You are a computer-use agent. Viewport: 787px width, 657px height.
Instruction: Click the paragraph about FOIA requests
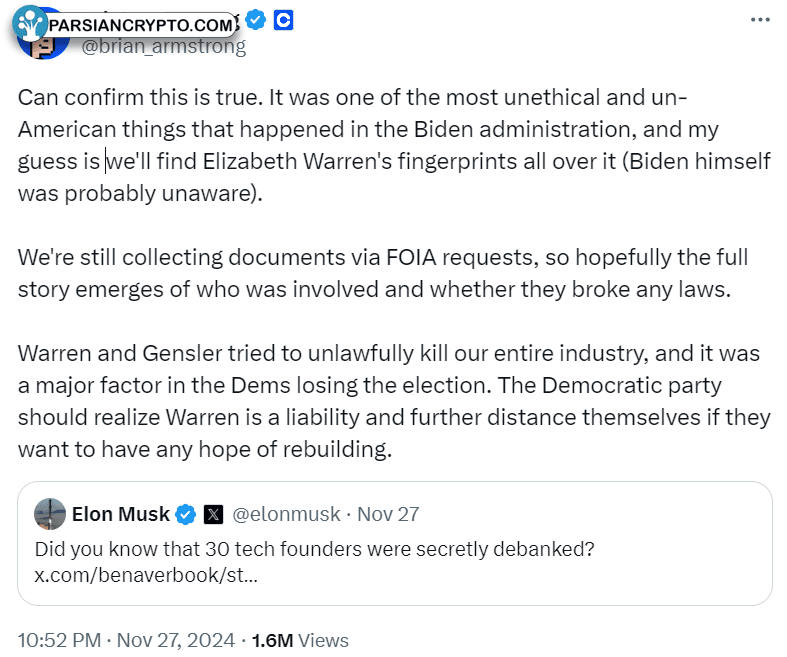(383, 274)
